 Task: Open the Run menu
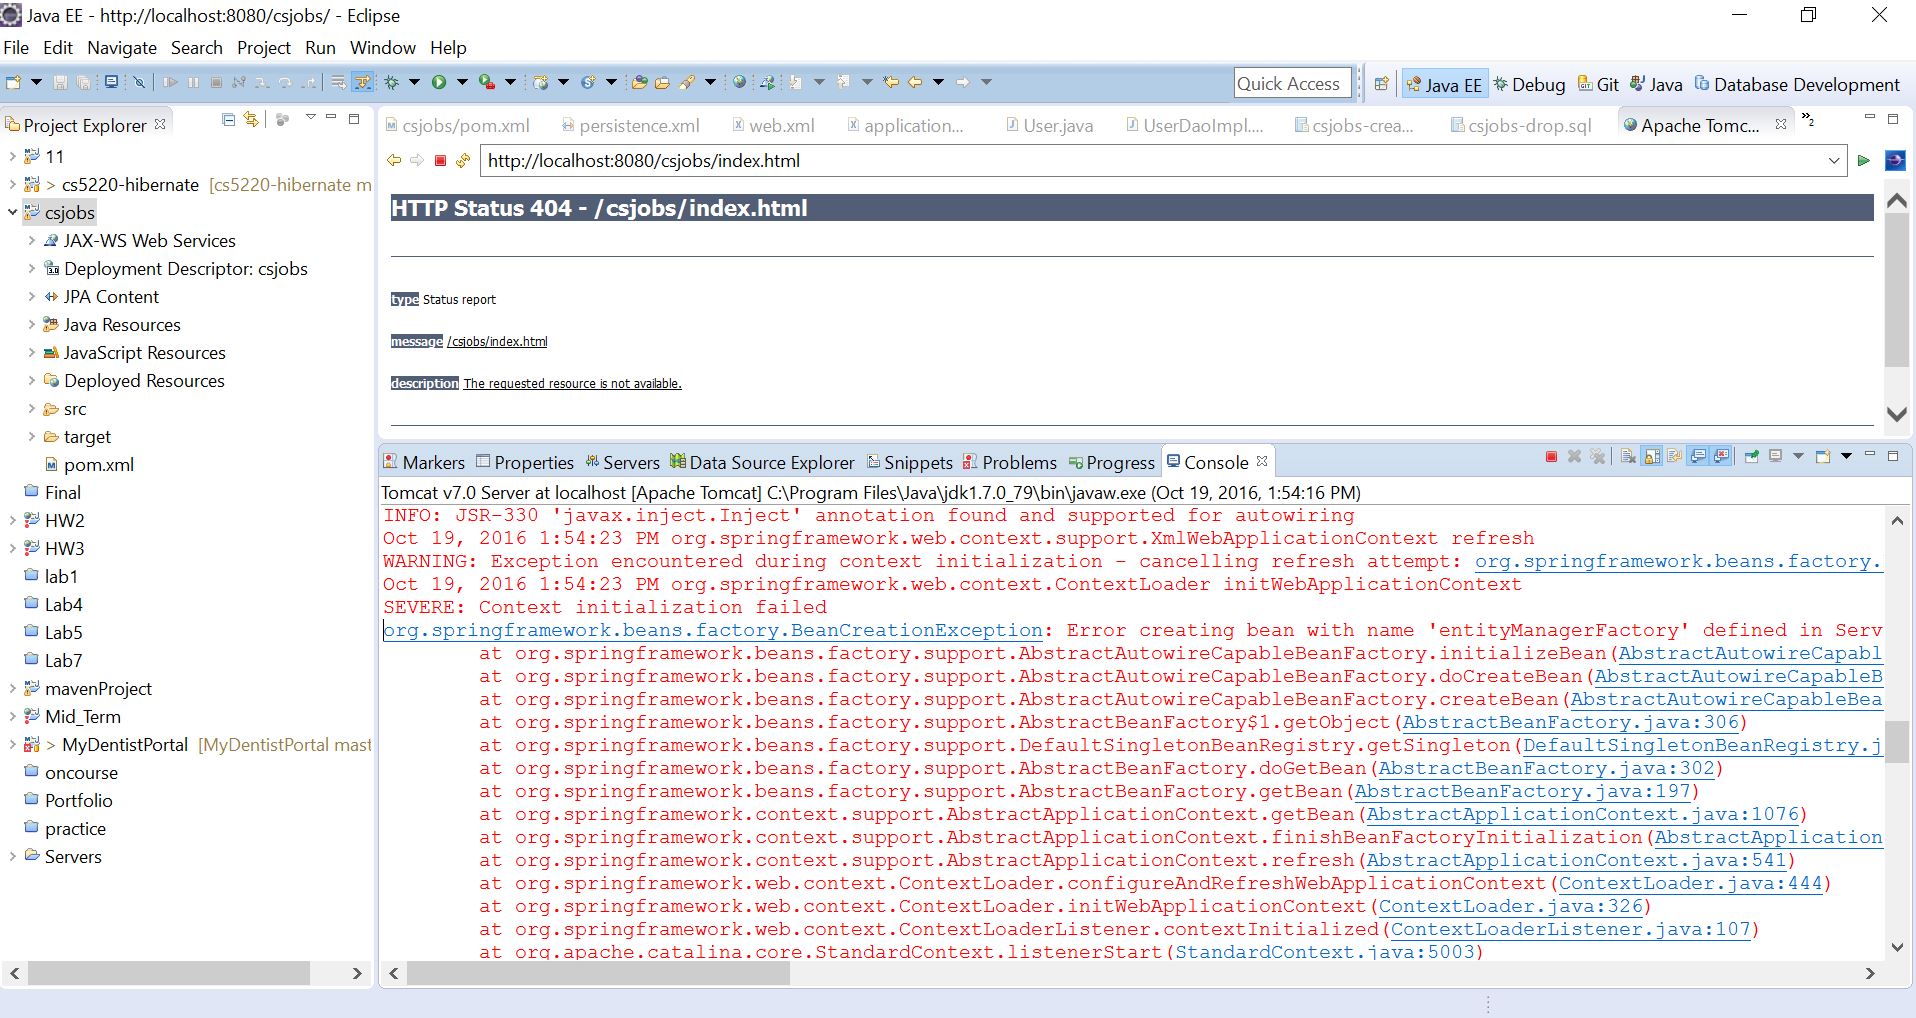[320, 48]
